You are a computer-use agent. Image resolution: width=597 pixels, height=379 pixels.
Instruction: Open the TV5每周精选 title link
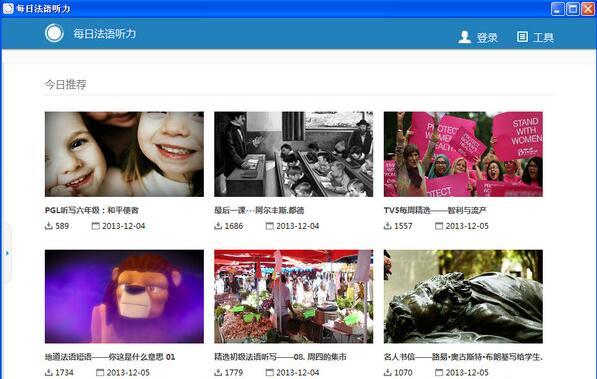(435, 210)
